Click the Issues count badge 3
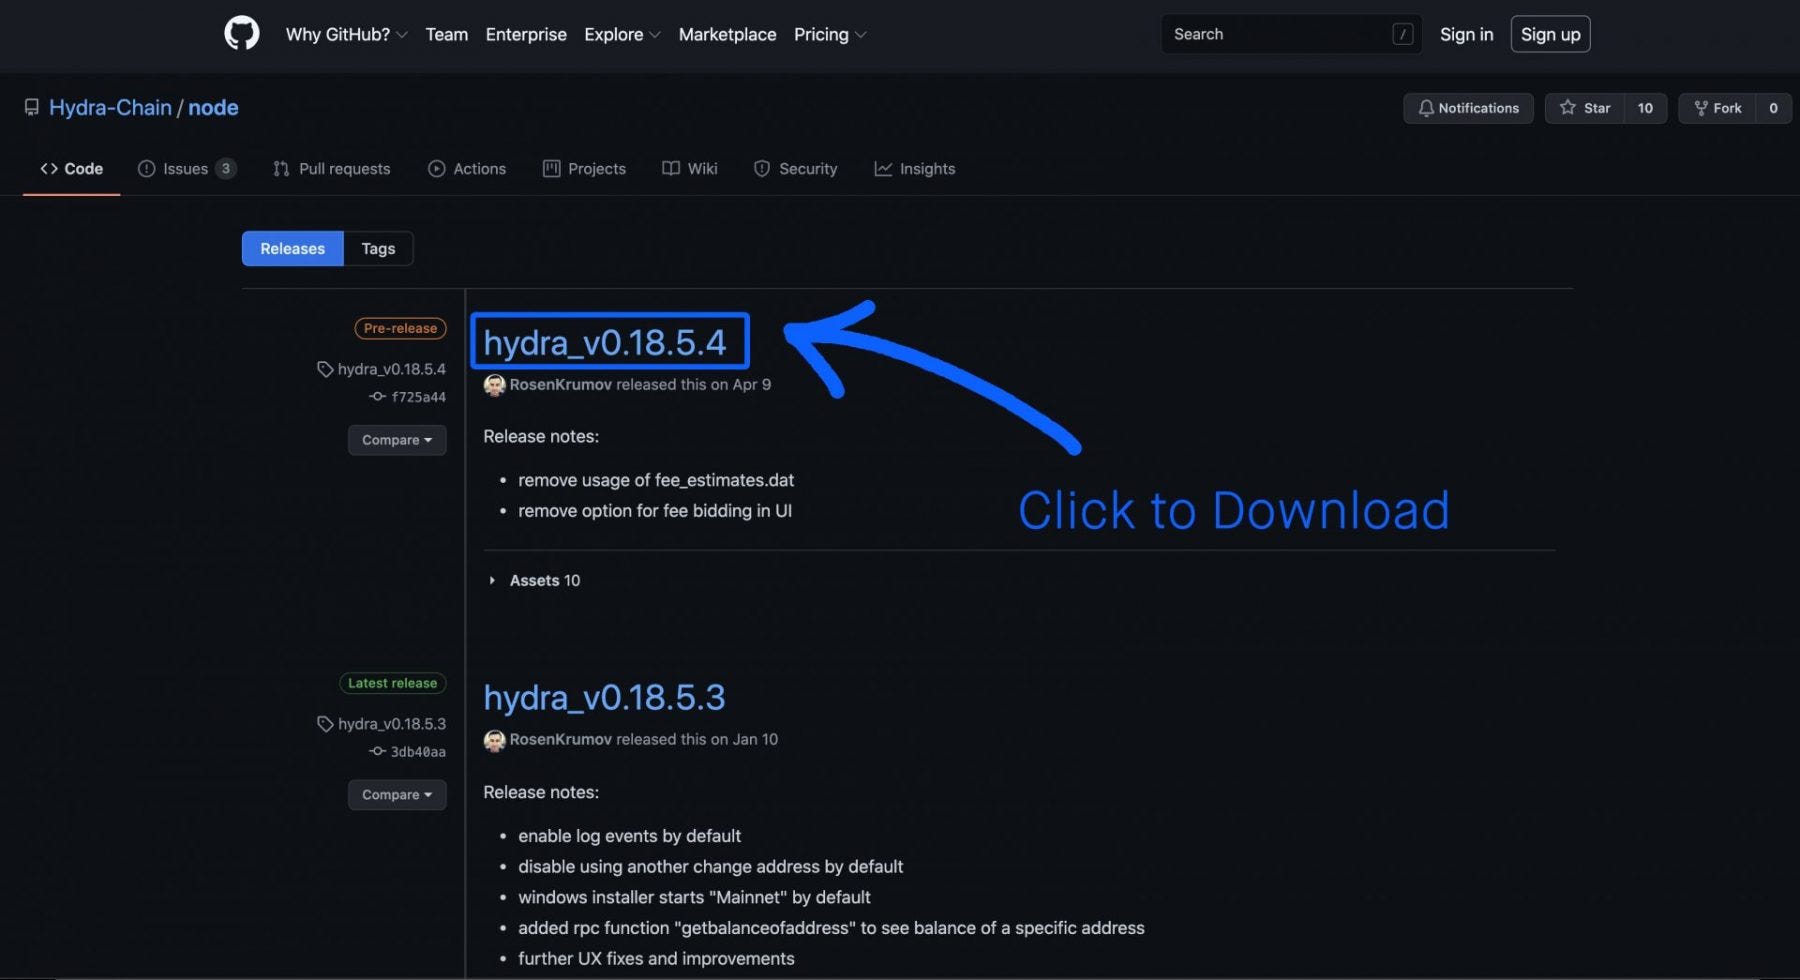This screenshot has height=980, width=1800. coord(226,169)
